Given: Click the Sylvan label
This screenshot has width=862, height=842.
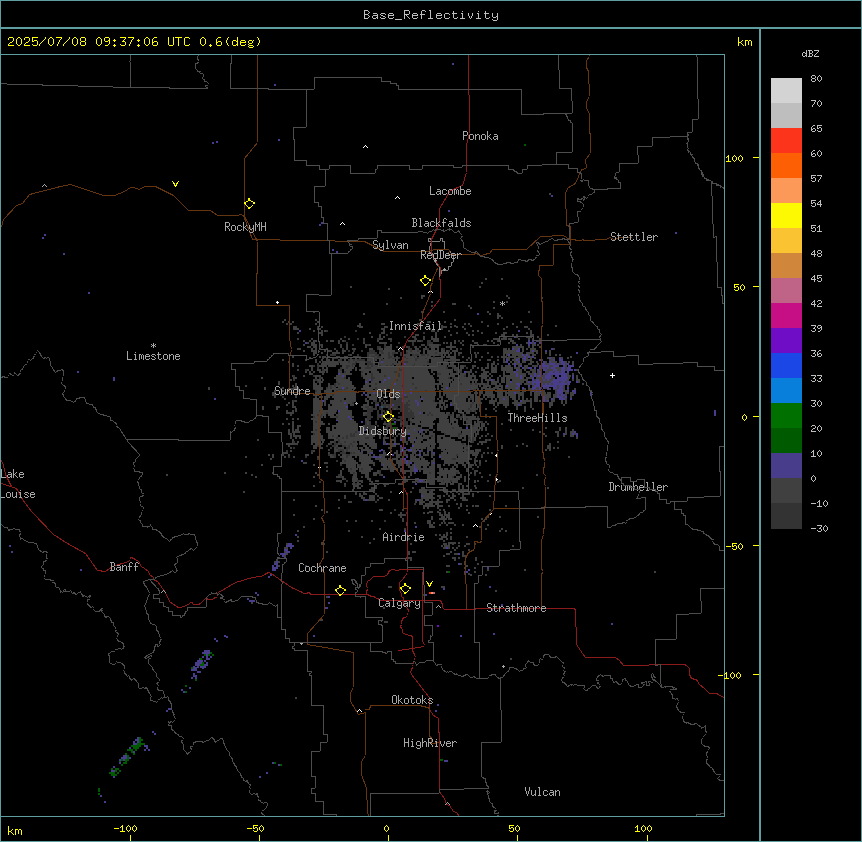Looking at the screenshot, I should (390, 245).
